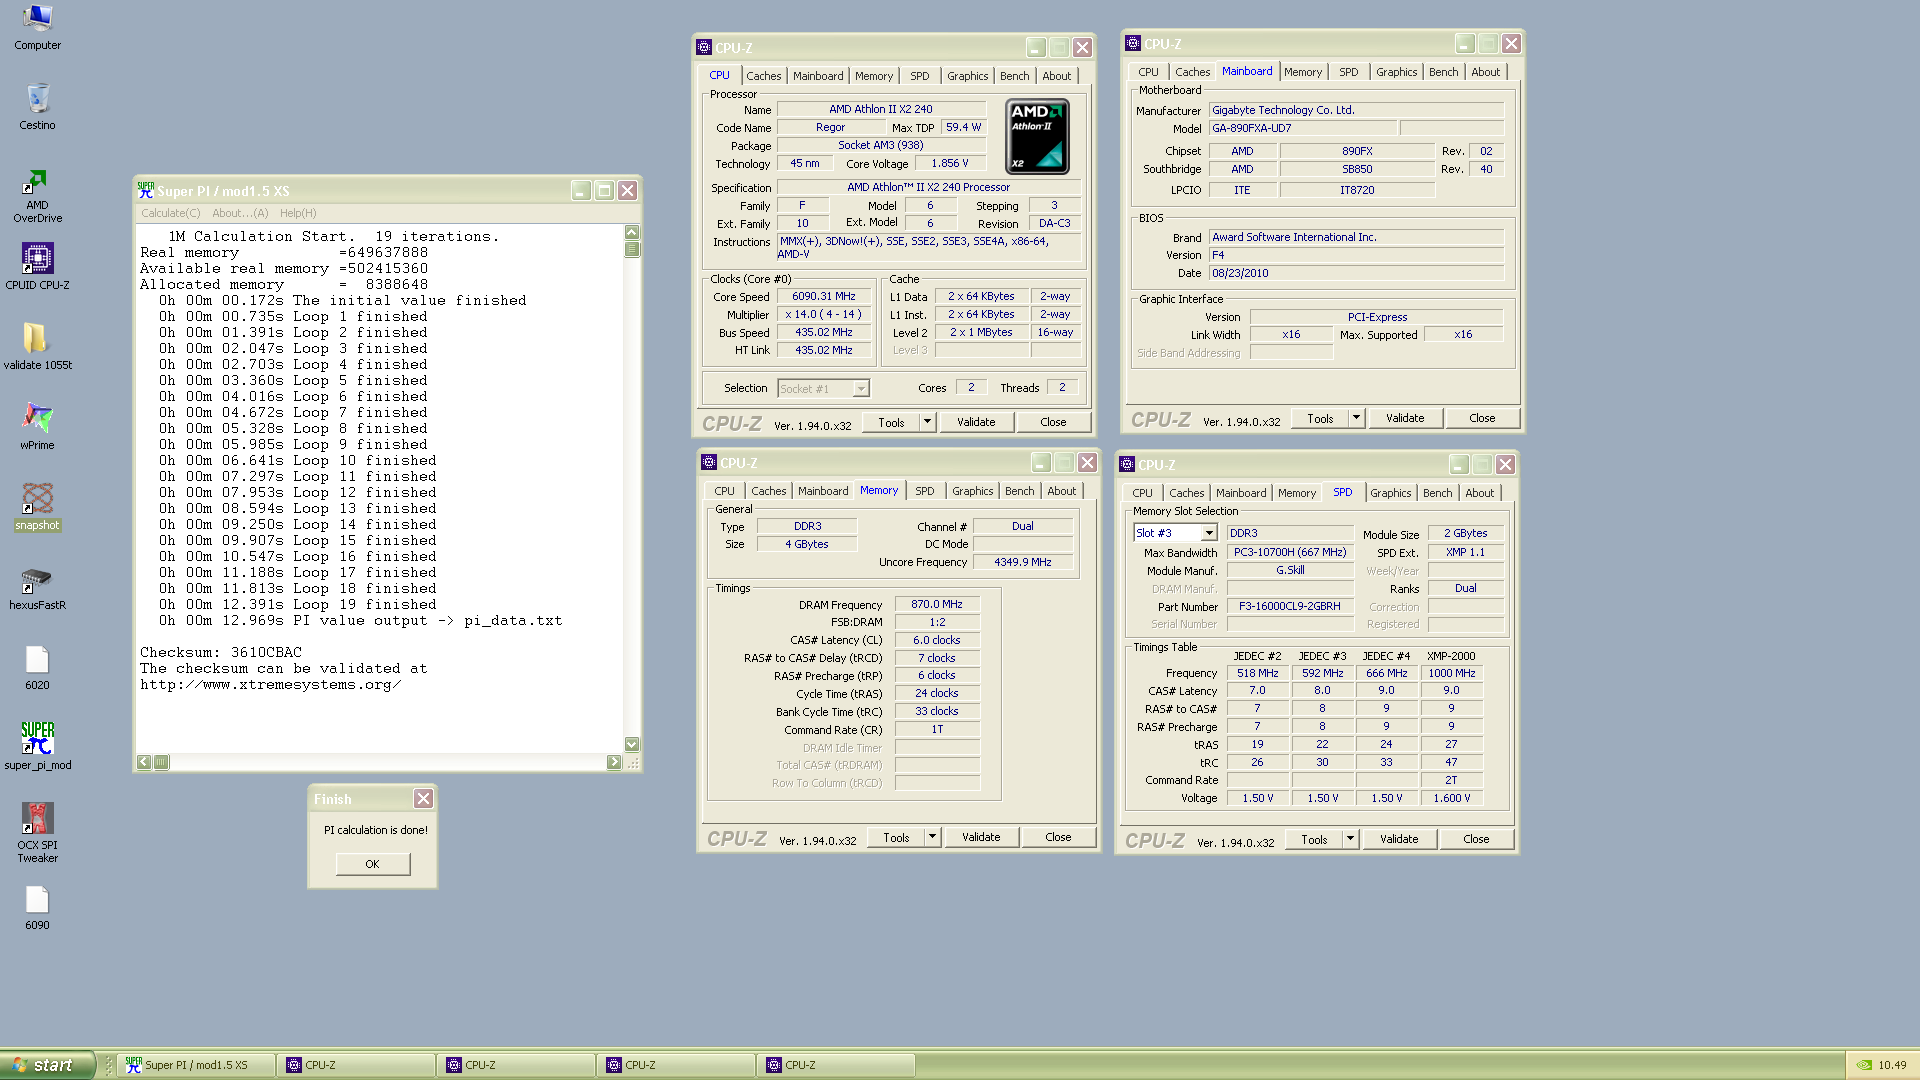Click Tools button in CPU window
The width and height of the screenshot is (1920, 1080).
click(x=891, y=422)
